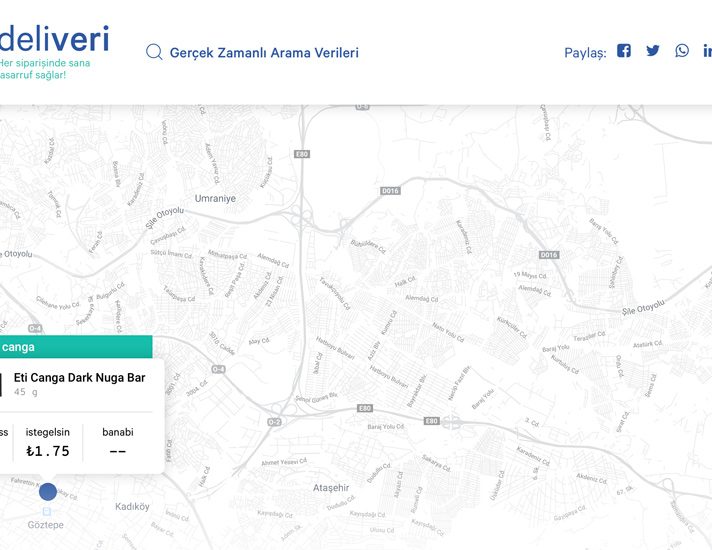Click the Ataşehir map label

pos(331,488)
